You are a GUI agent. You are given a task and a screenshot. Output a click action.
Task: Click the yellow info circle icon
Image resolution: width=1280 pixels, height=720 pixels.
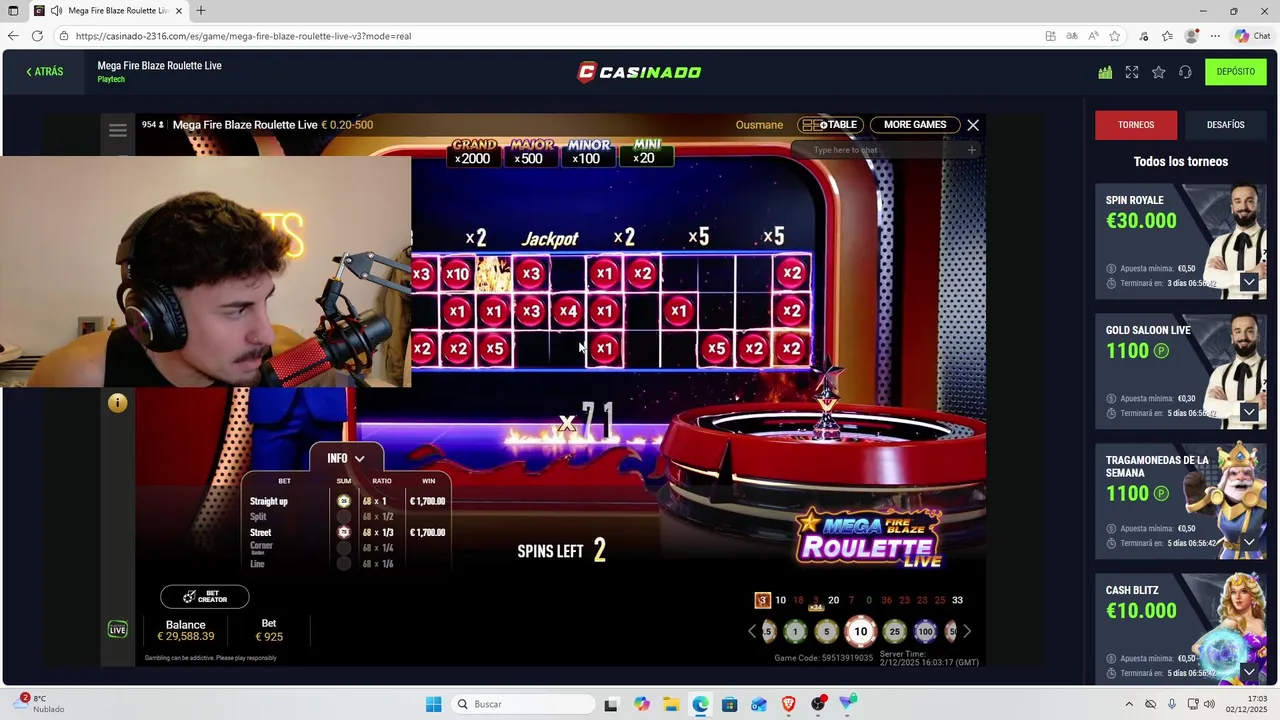coord(118,403)
